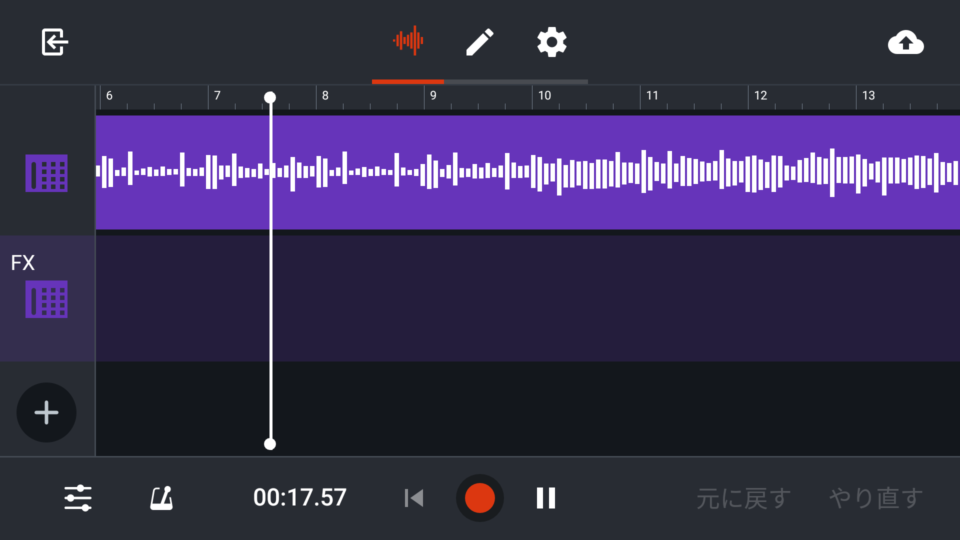This screenshot has width=960, height=540.
Task: Tap the 元に戻す undo button
Action: 743,499
